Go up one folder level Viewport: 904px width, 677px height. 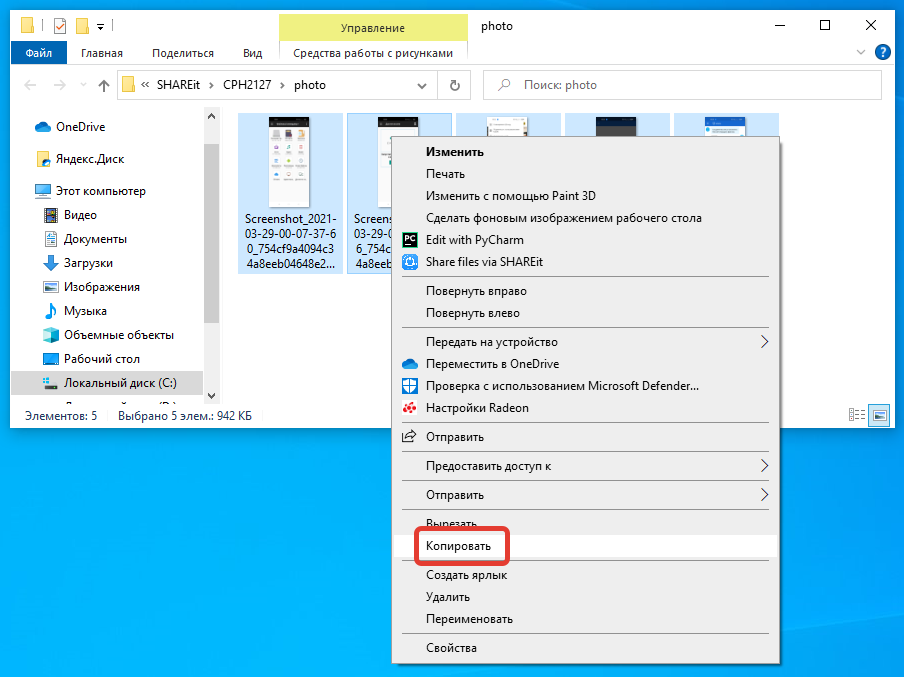104,86
